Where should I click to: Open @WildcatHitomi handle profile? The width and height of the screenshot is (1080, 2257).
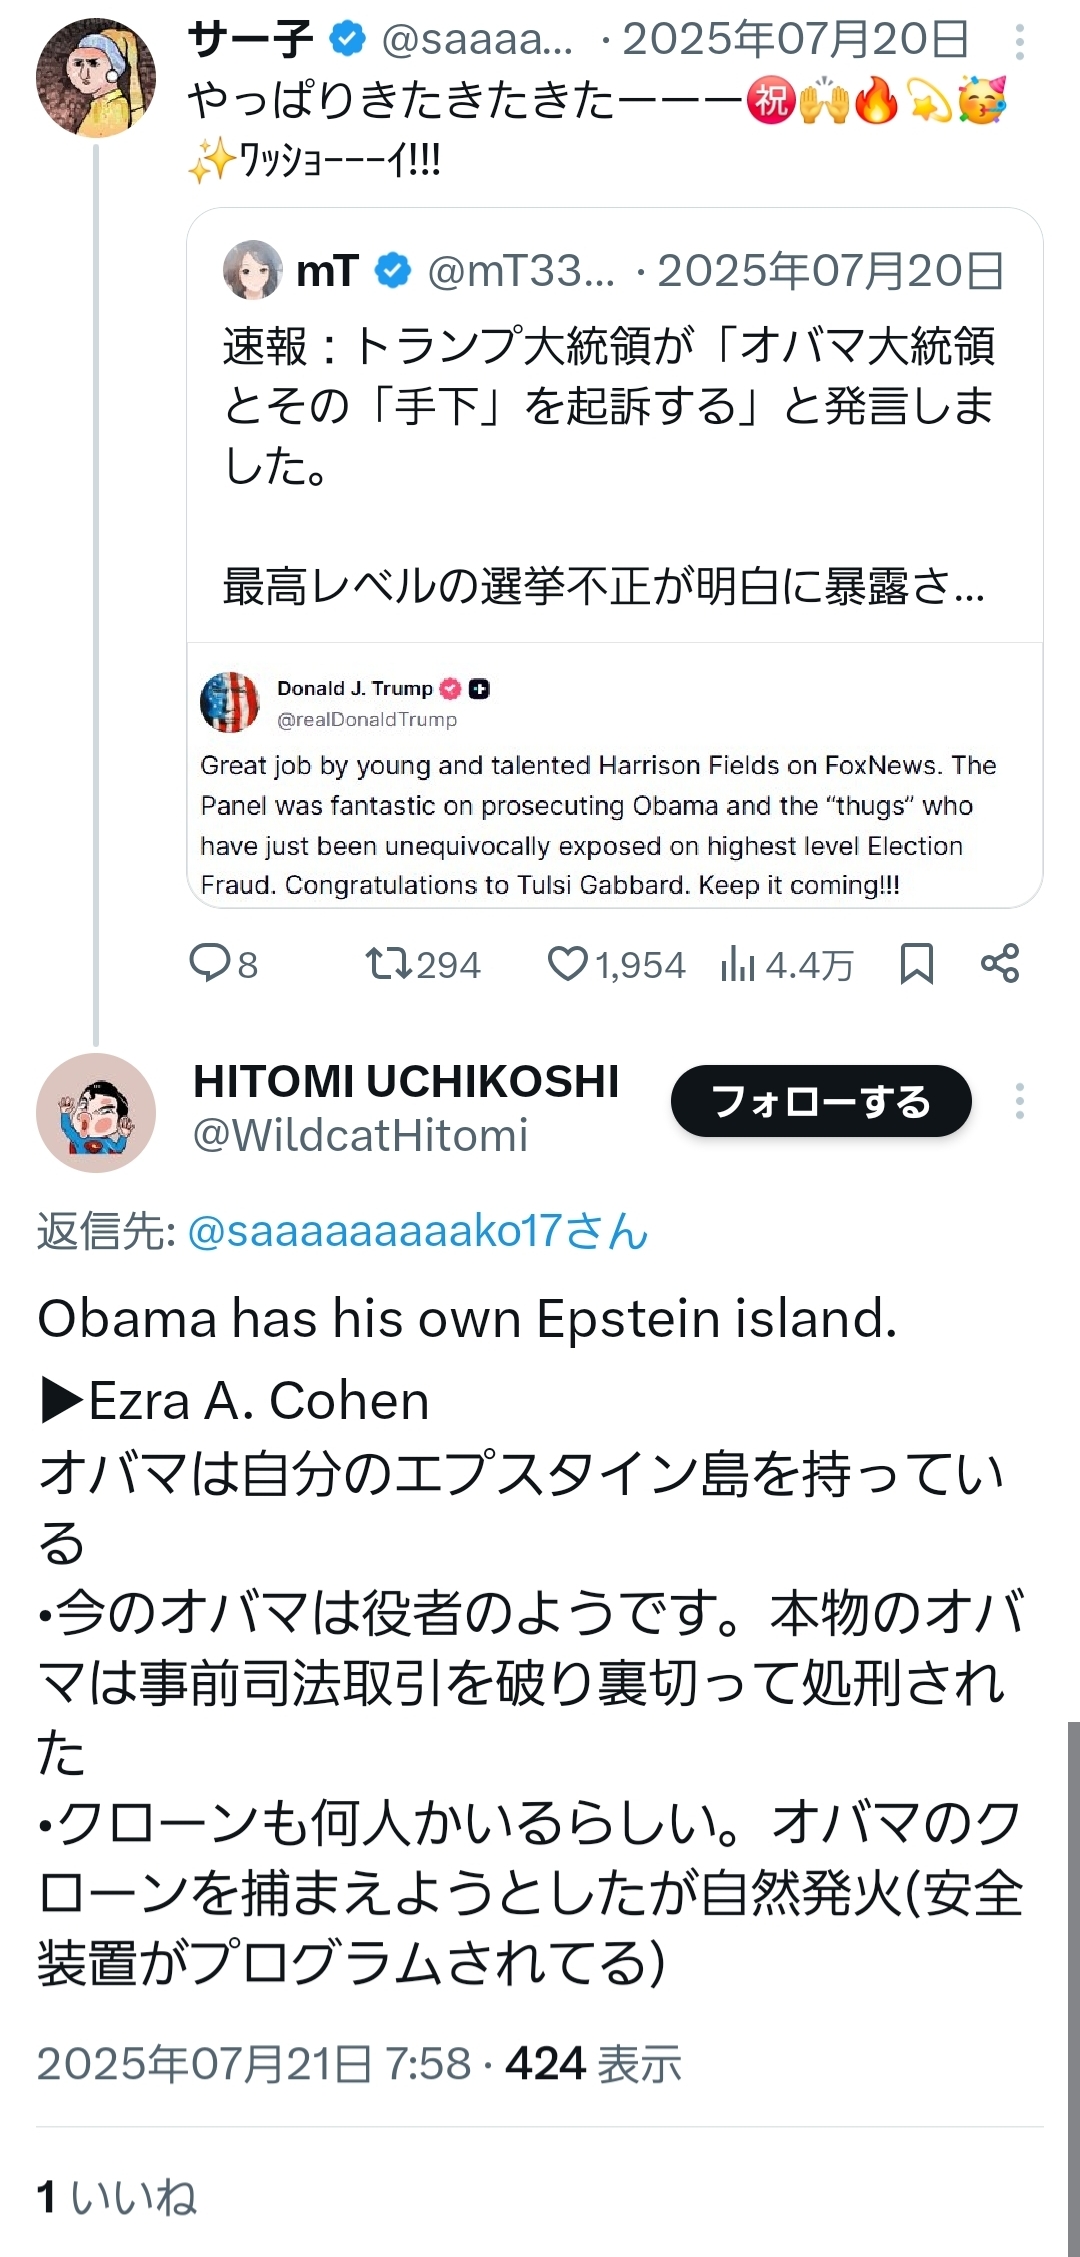360,1135
